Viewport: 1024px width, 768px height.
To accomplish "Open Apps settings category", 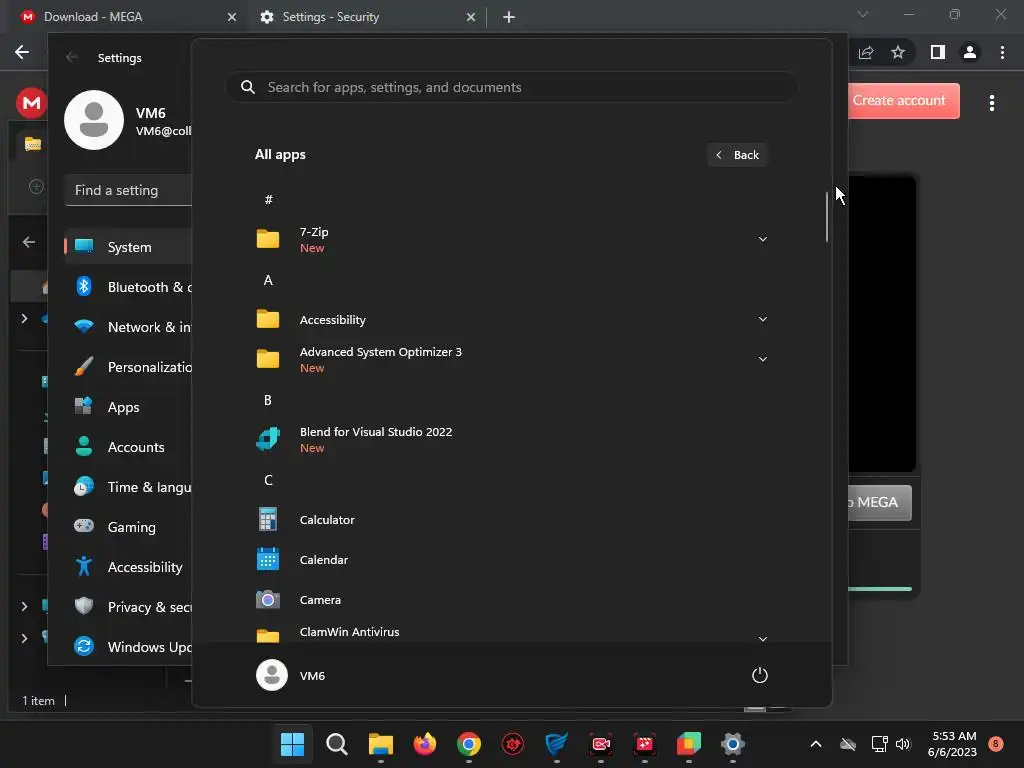I will (128, 407).
